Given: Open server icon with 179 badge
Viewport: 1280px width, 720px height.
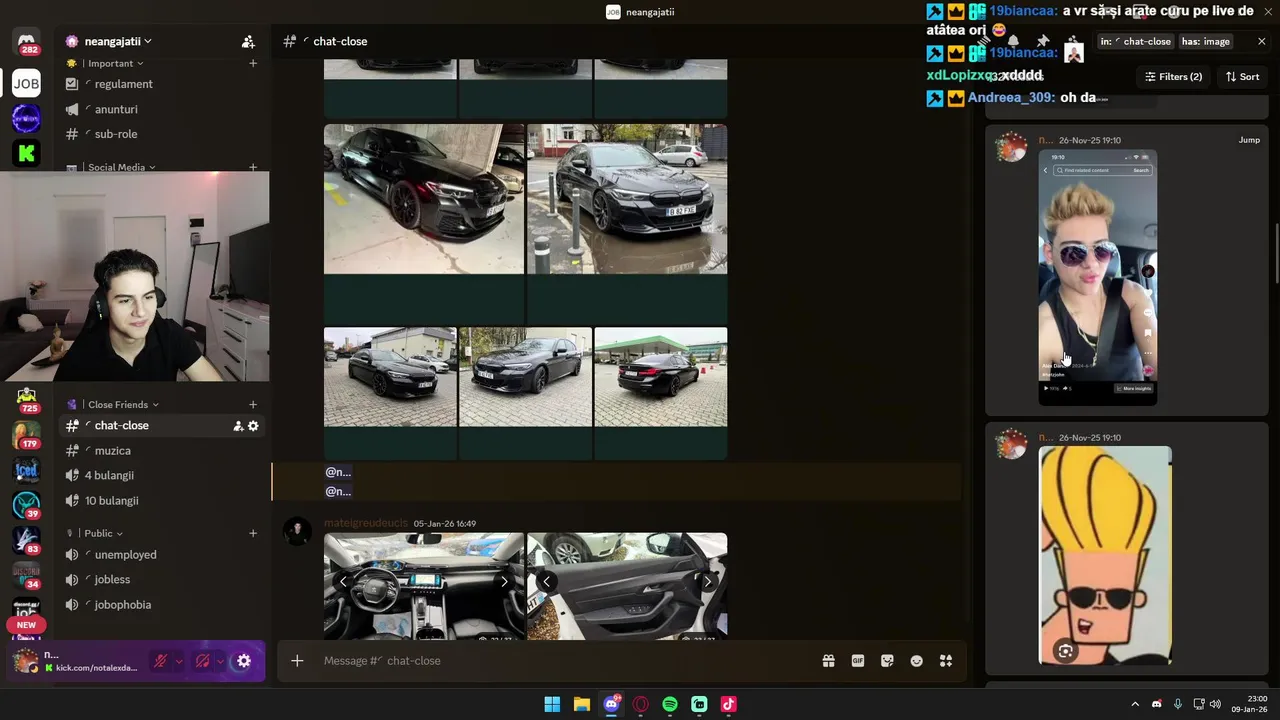Looking at the screenshot, I should (x=26, y=435).
